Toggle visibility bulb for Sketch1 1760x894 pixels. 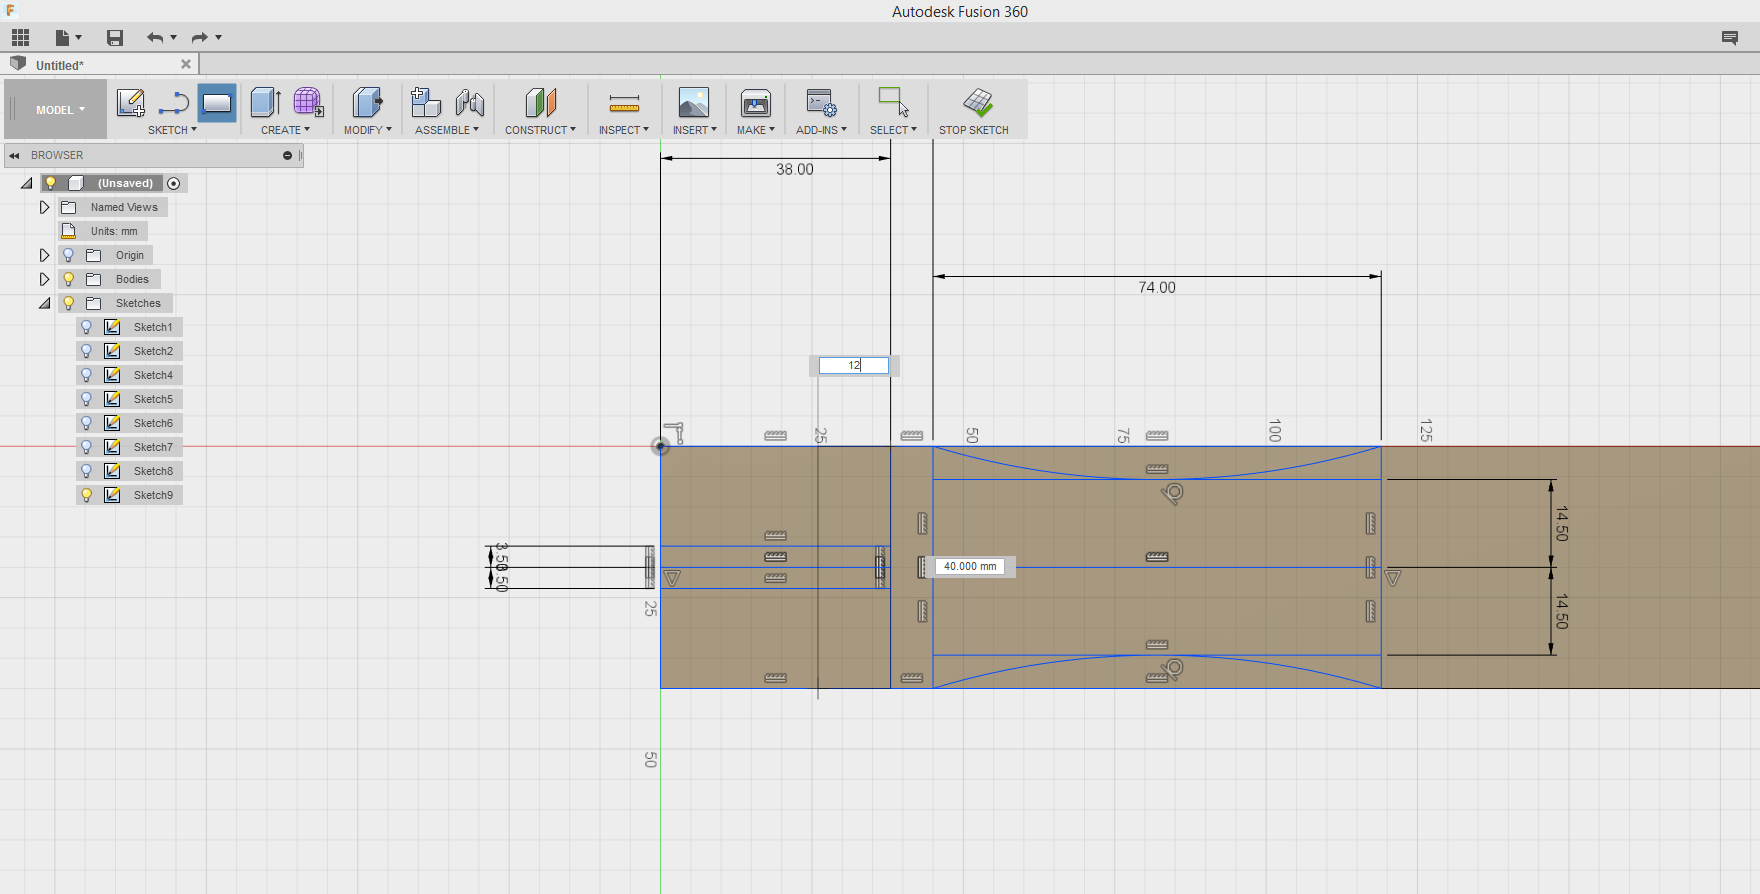[86, 327]
